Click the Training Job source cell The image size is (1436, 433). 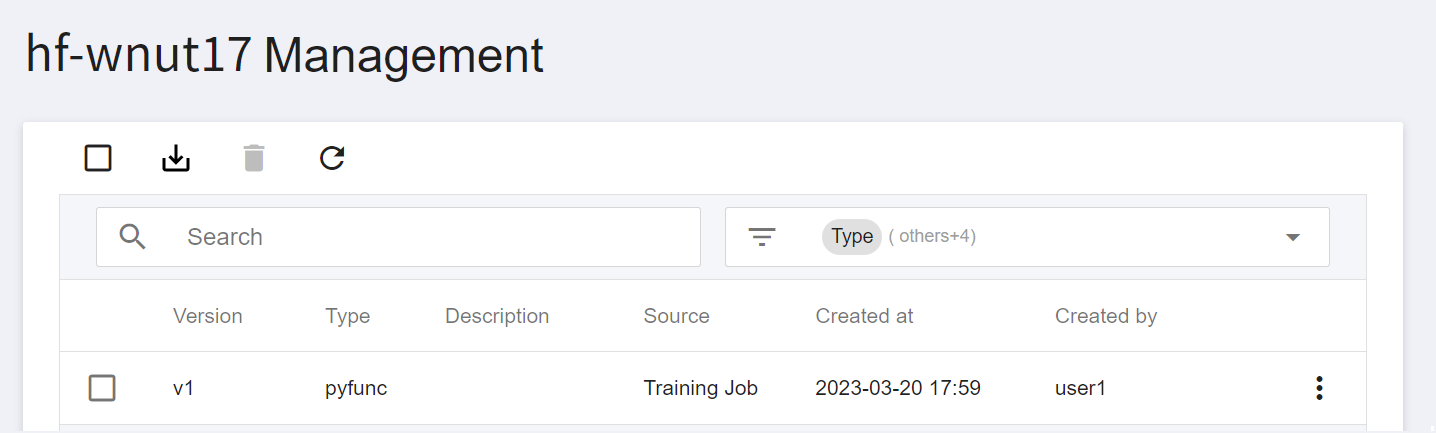pyautogui.click(x=701, y=388)
